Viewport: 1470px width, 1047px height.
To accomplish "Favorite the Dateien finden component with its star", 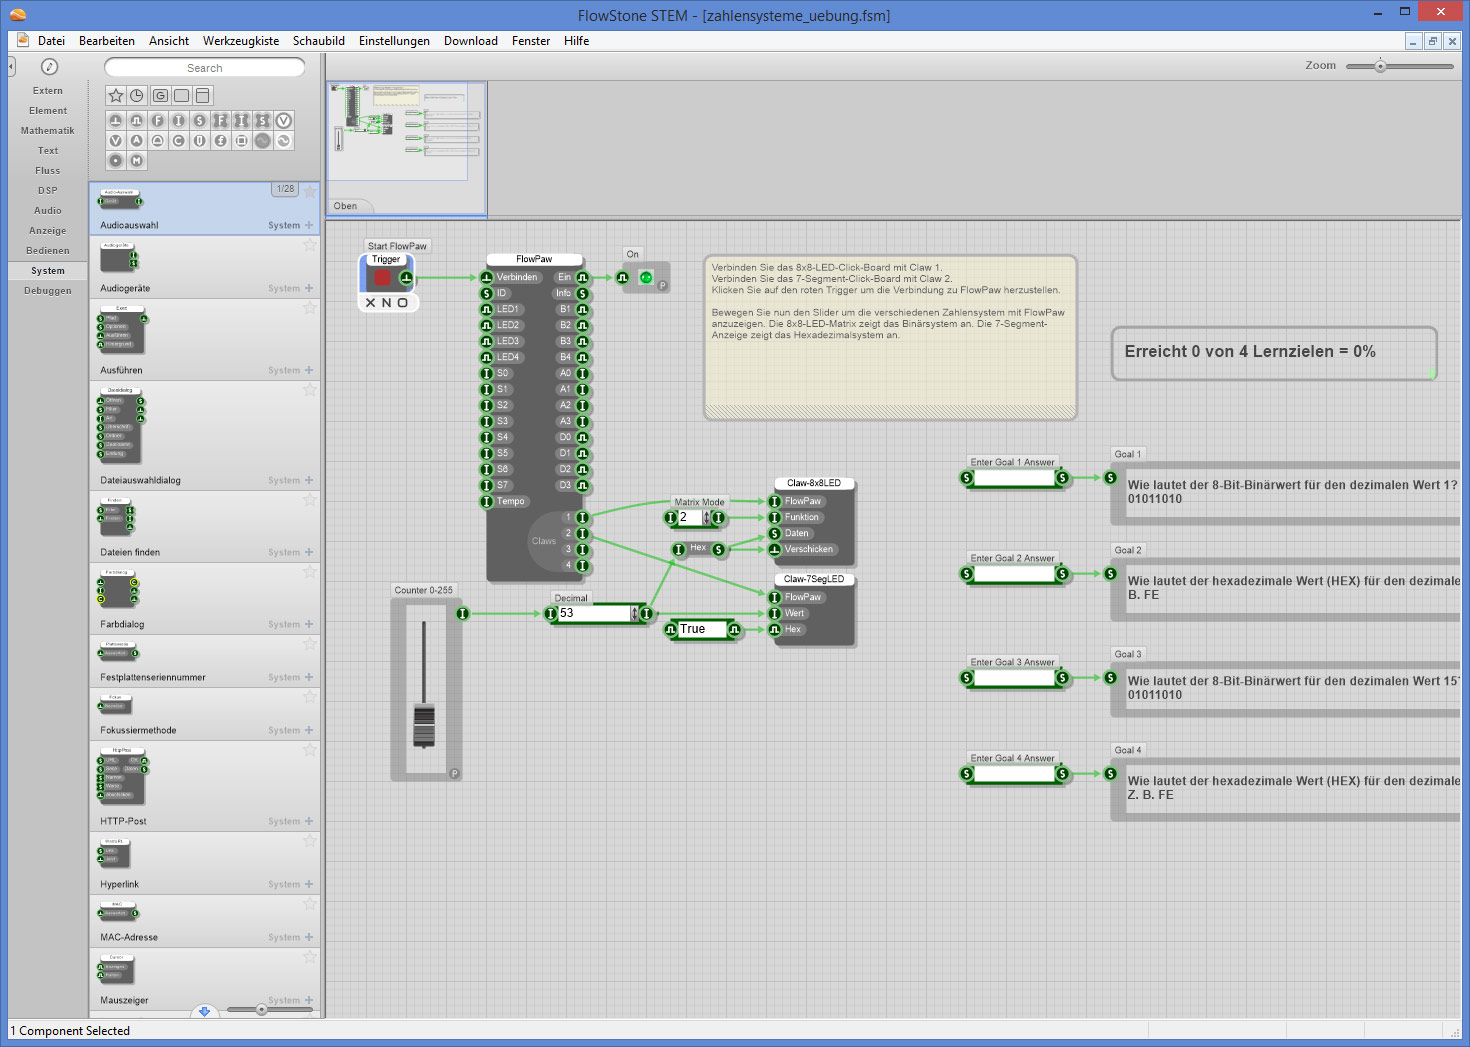I will (310, 500).
